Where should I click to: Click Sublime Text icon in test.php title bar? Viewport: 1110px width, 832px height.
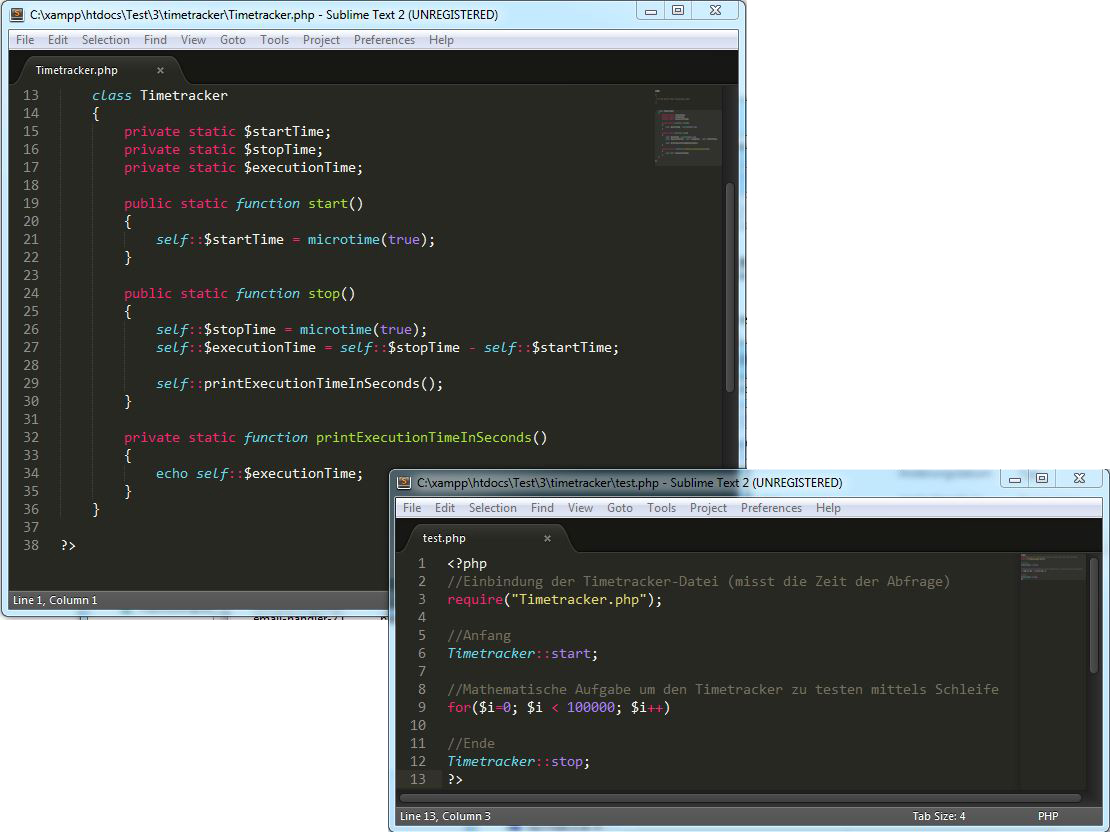point(404,482)
